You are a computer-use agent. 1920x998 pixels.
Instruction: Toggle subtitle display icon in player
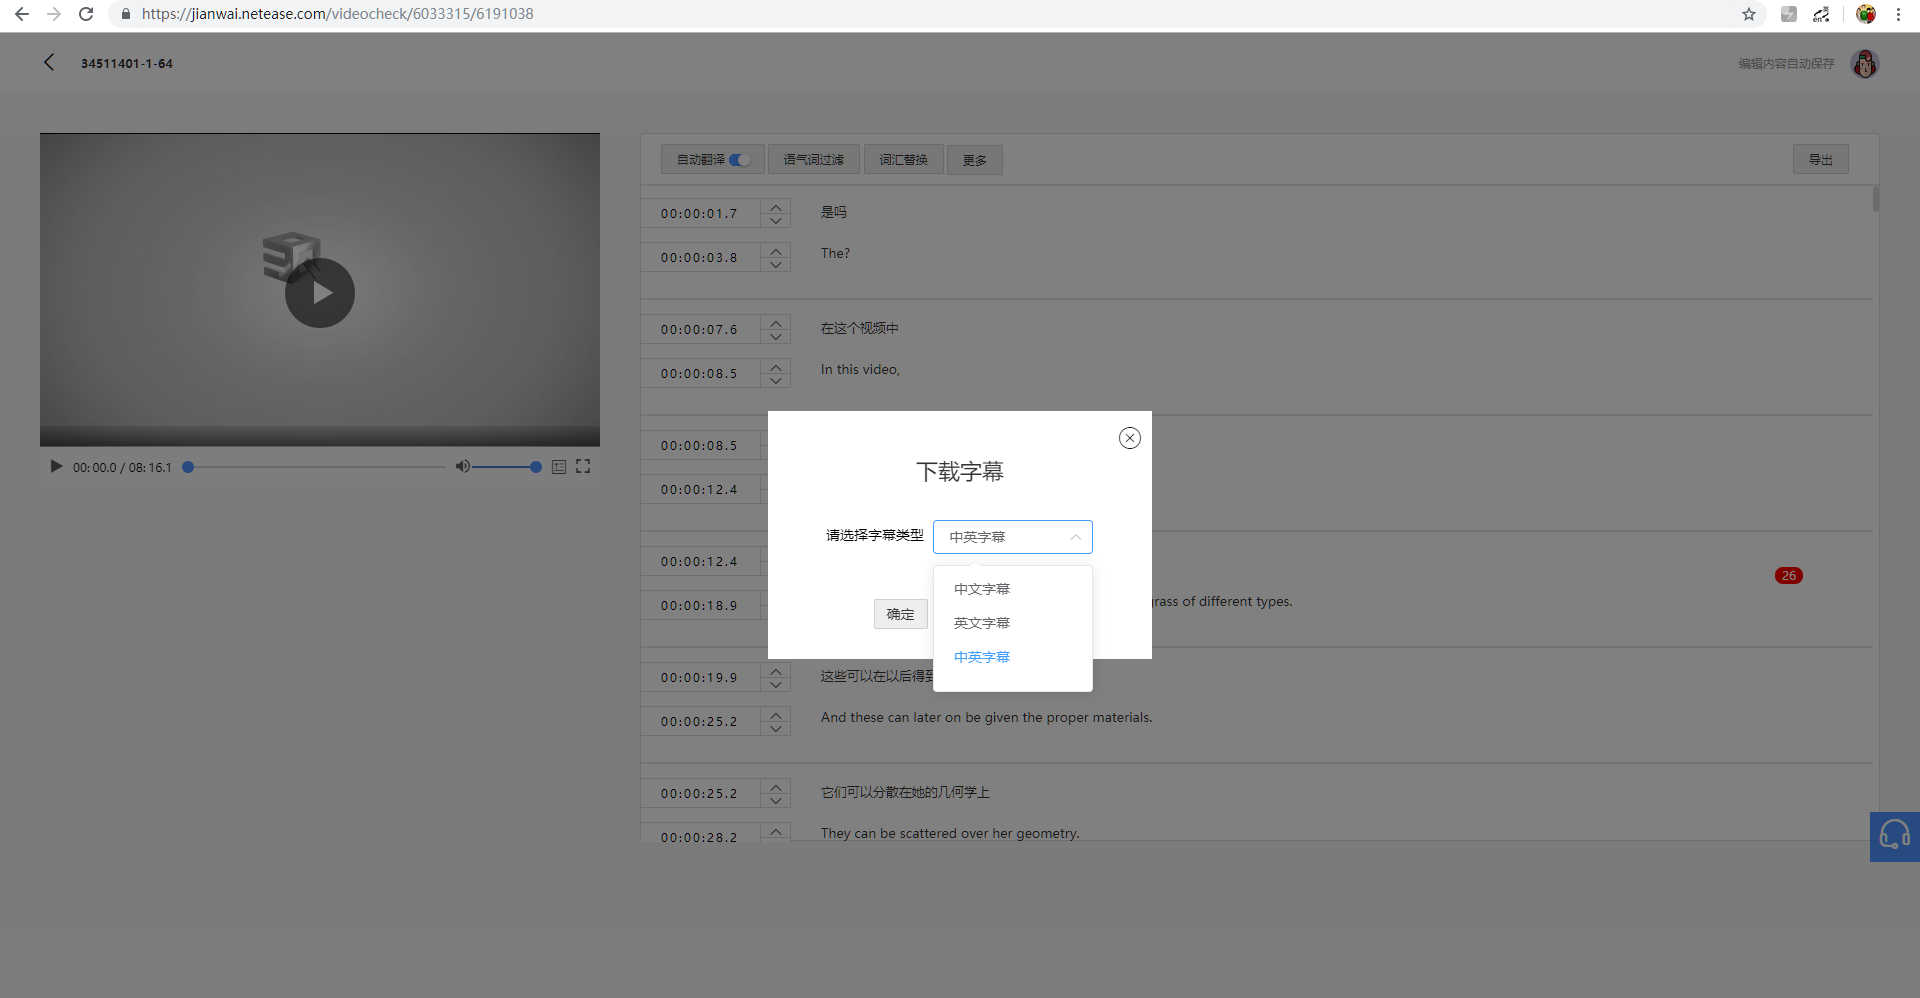[x=559, y=467]
